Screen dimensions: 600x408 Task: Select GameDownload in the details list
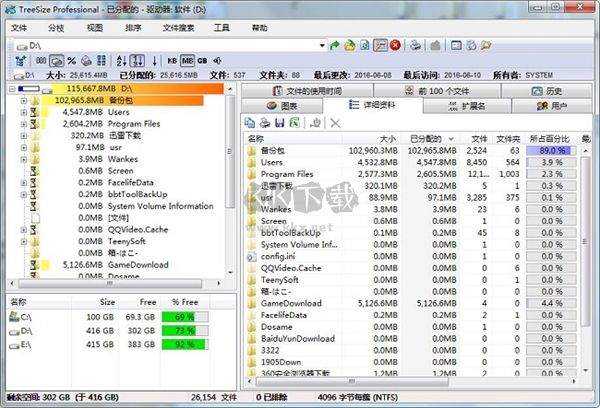click(x=291, y=304)
